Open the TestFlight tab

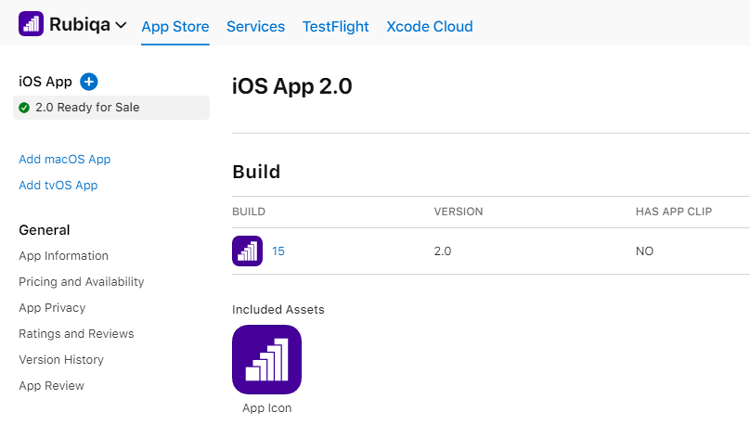[x=335, y=26]
